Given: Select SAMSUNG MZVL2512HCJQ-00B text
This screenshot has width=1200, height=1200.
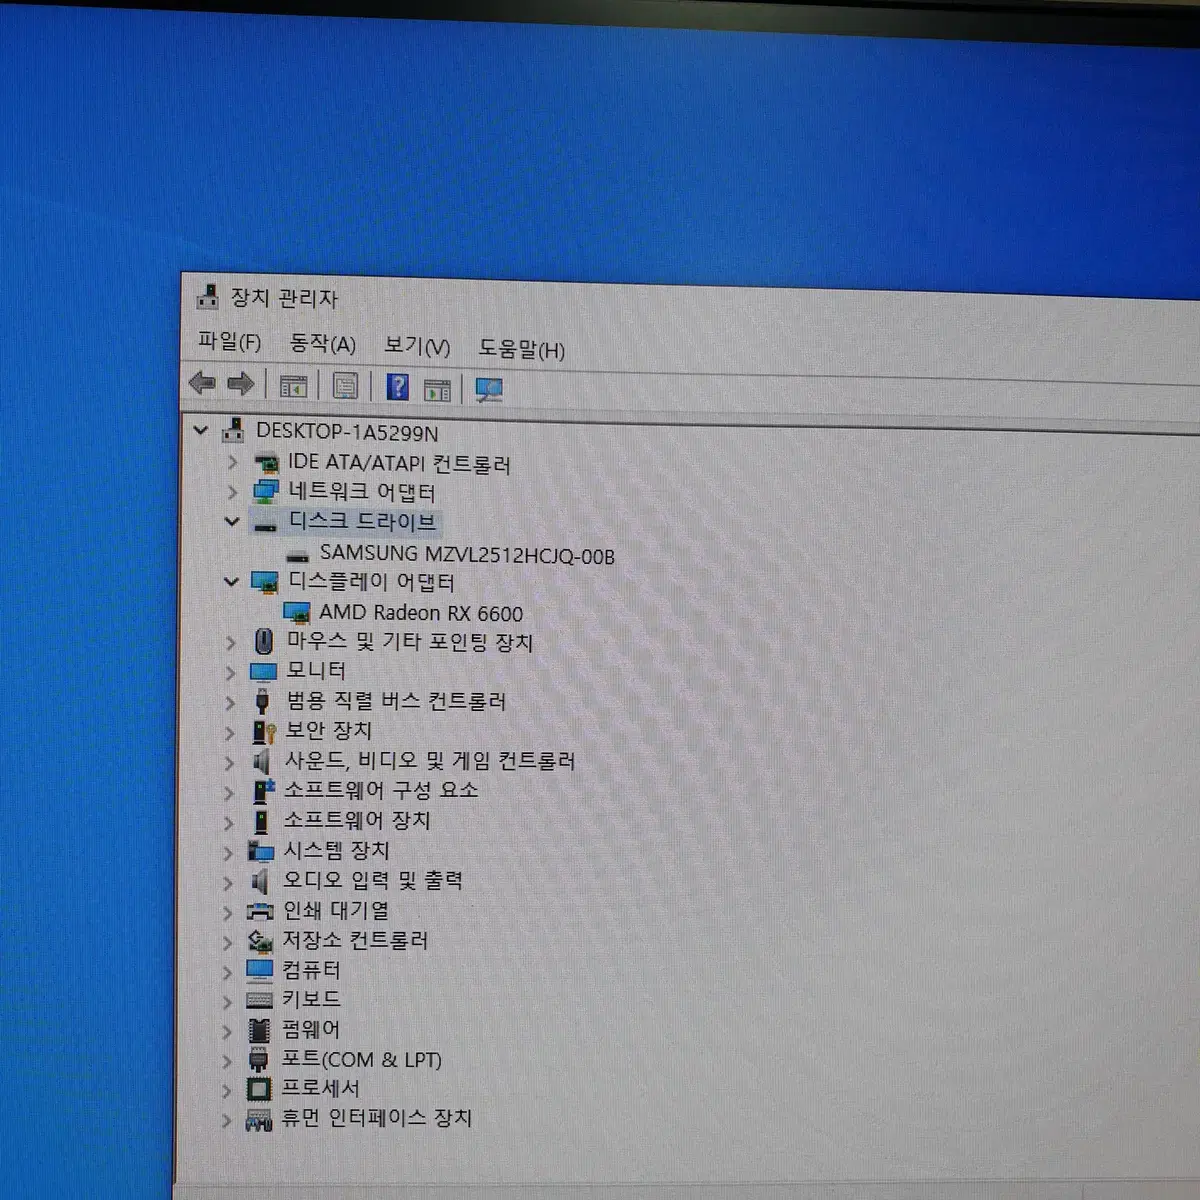Looking at the screenshot, I should click(467, 554).
